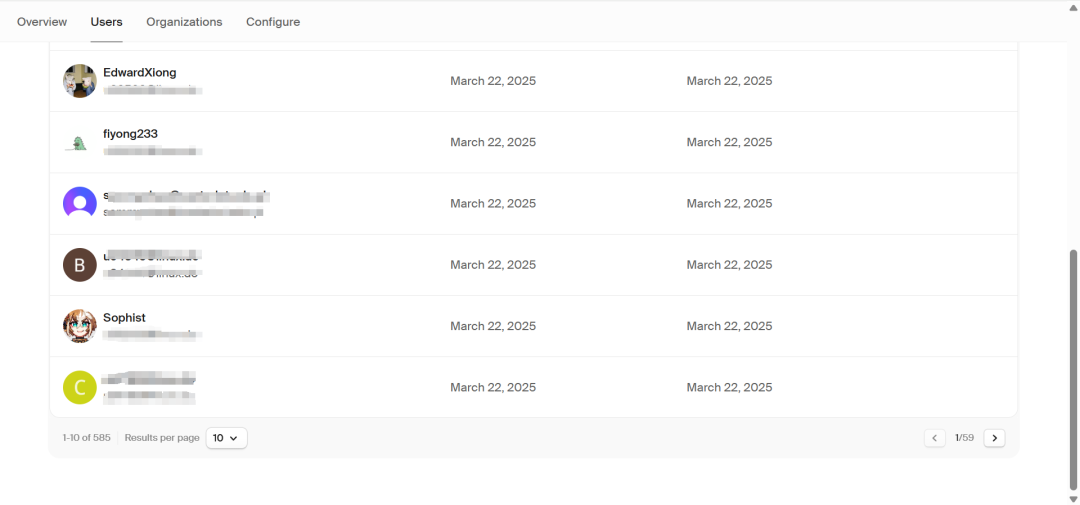
Task: Open the Sophist user name
Action: click(124, 318)
